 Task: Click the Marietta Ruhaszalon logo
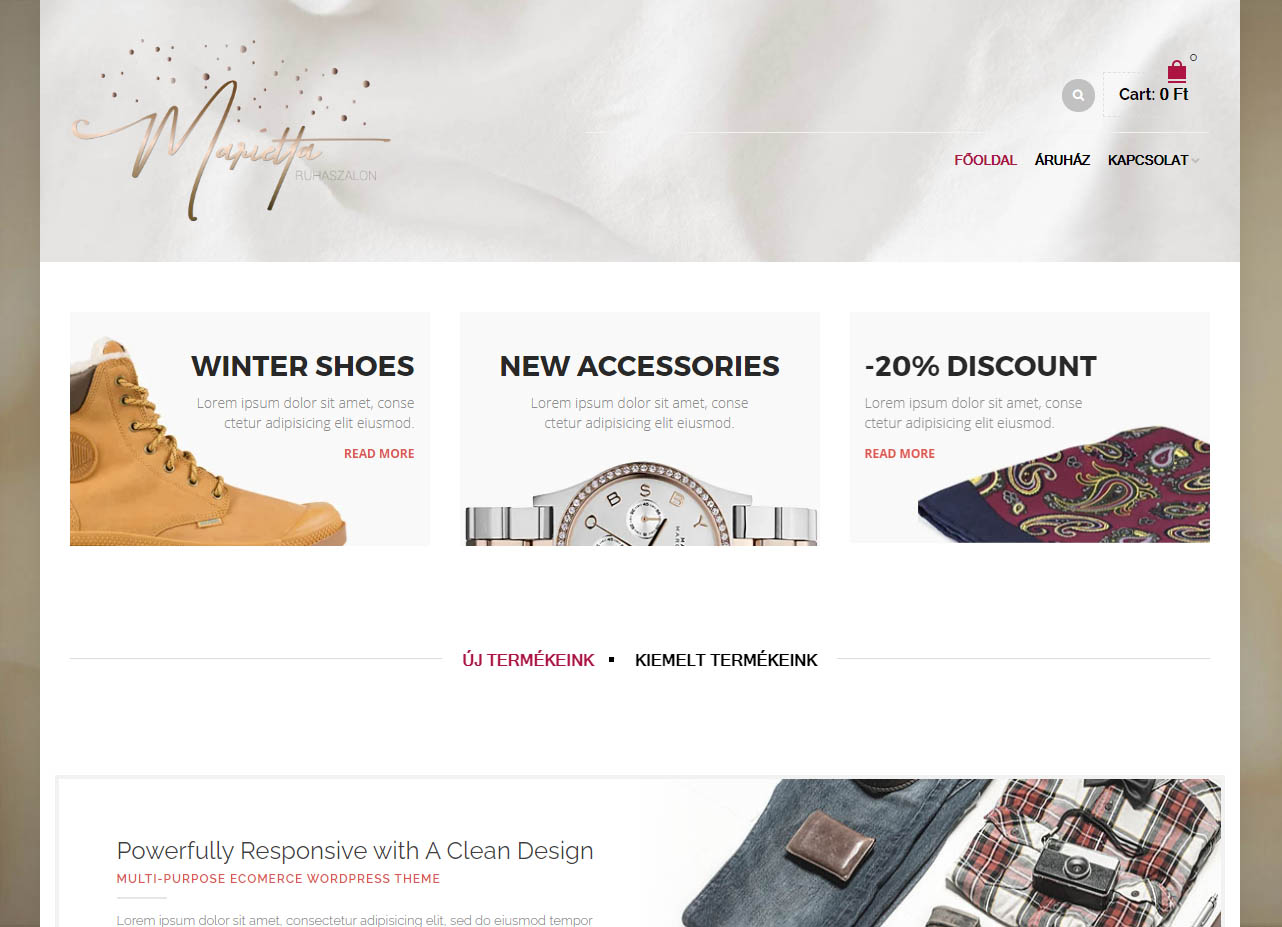[x=230, y=129]
